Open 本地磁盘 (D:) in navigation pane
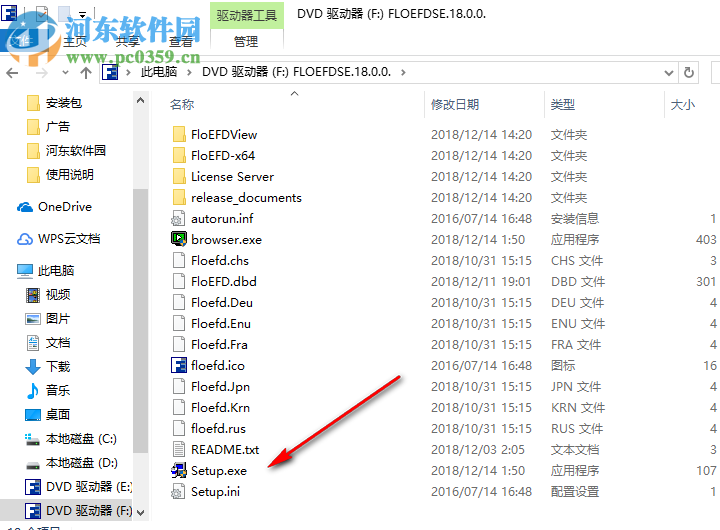 click(82, 462)
